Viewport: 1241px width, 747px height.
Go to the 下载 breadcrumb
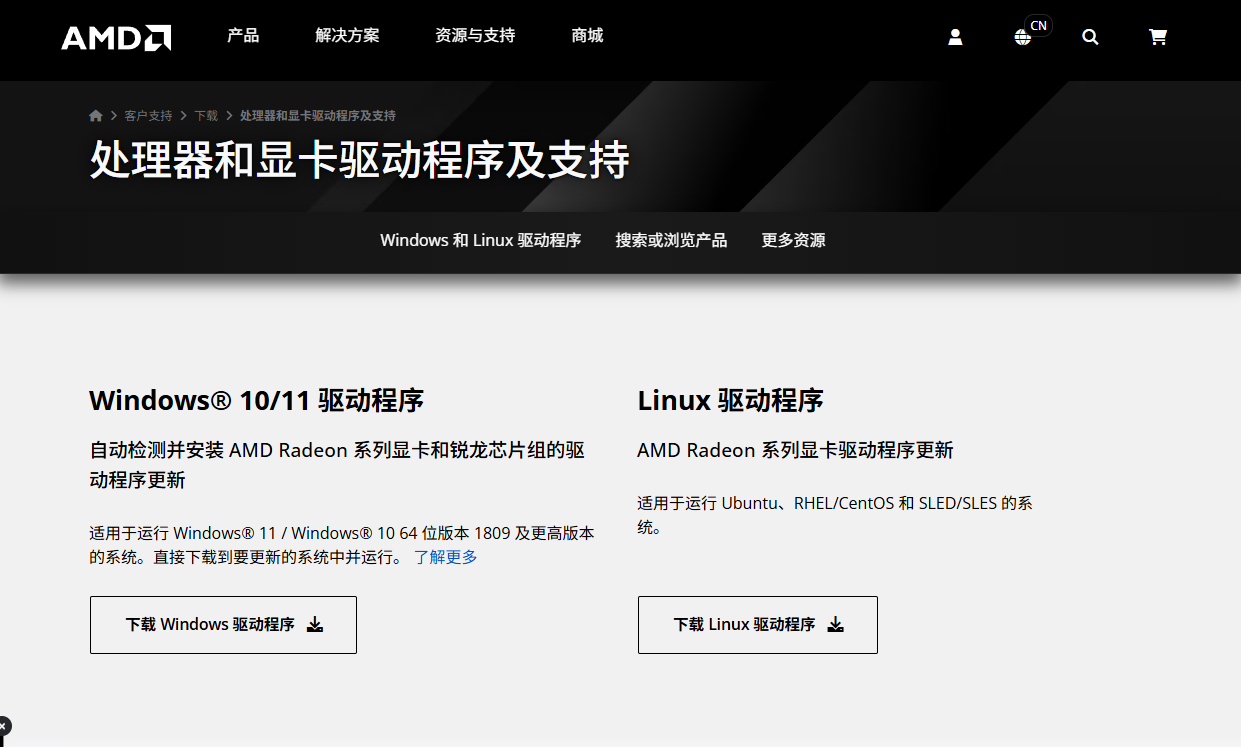coord(206,116)
